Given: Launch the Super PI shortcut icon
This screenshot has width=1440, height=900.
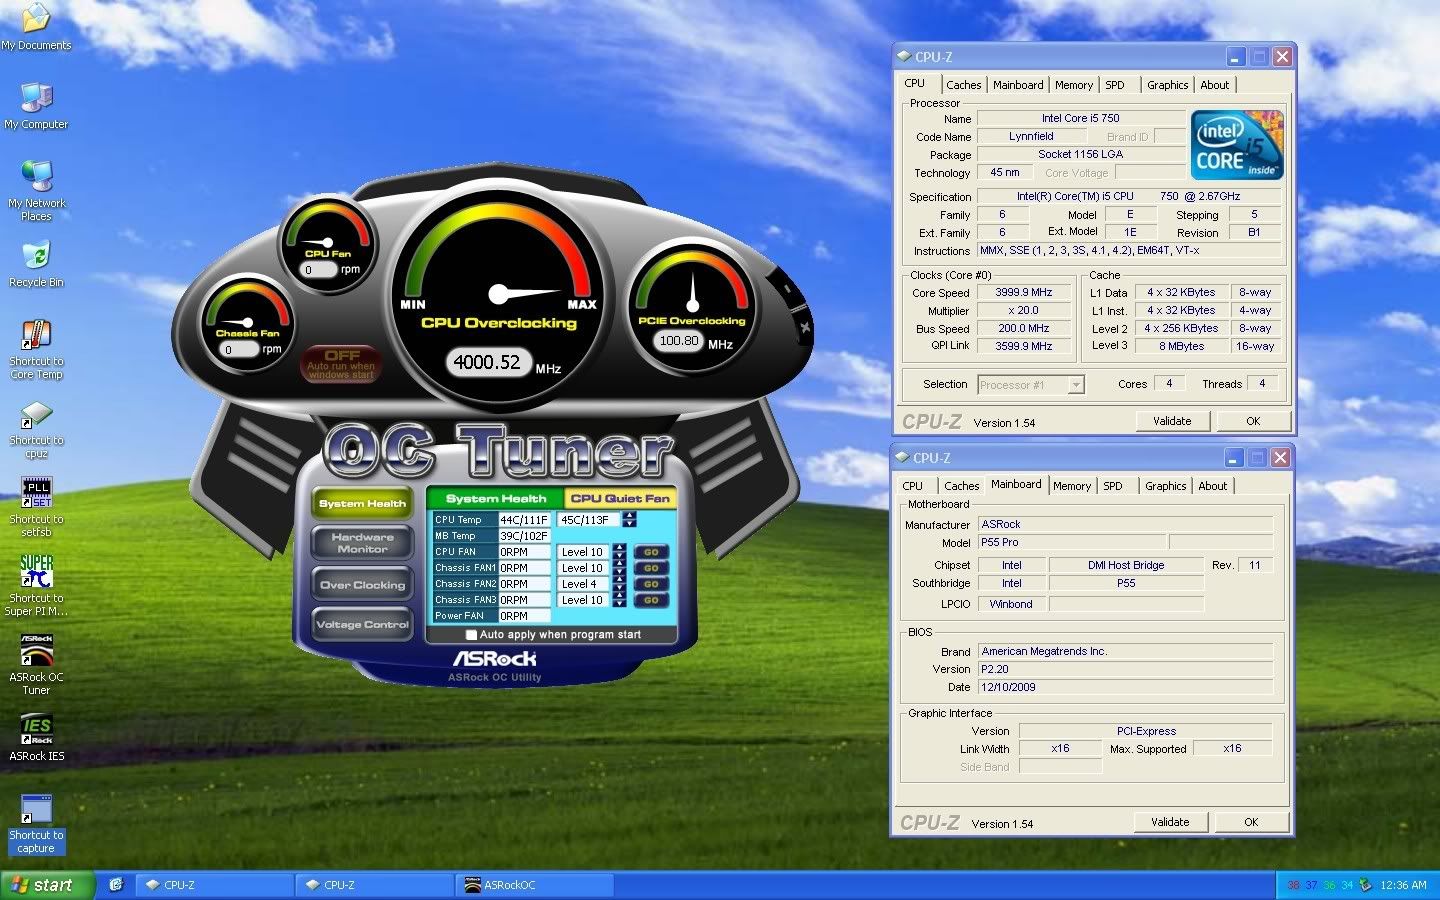Looking at the screenshot, I should [x=36, y=585].
